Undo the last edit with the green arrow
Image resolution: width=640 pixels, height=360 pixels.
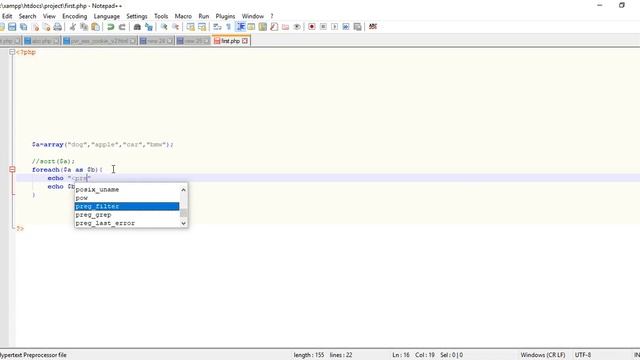[x=111, y=27]
